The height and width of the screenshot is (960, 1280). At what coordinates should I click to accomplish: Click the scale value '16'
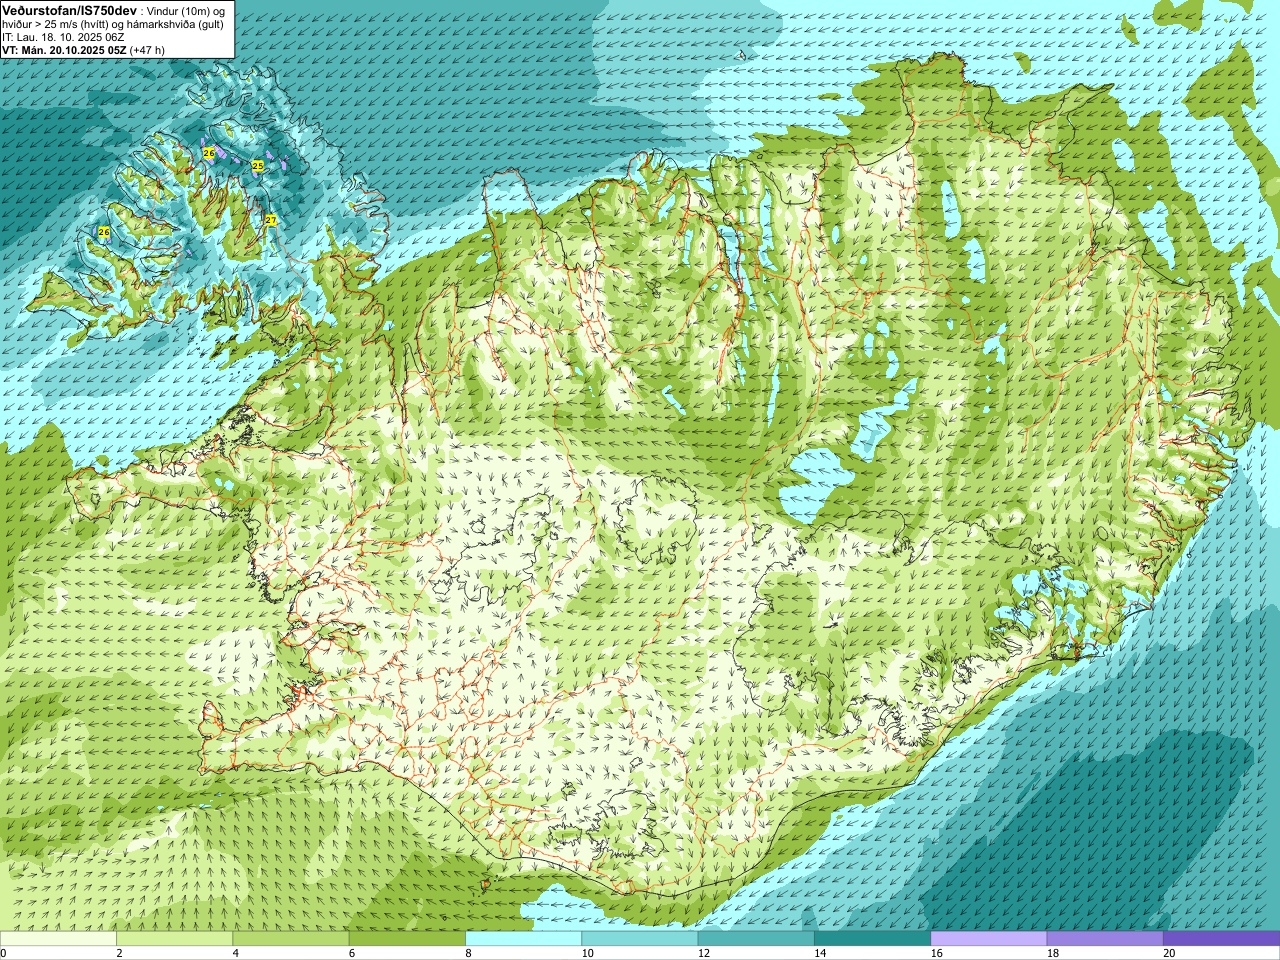tap(936, 953)
